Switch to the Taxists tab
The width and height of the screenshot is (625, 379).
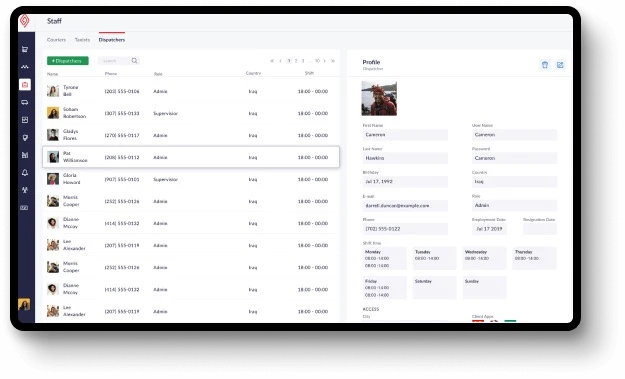click(x=82, y=40)
